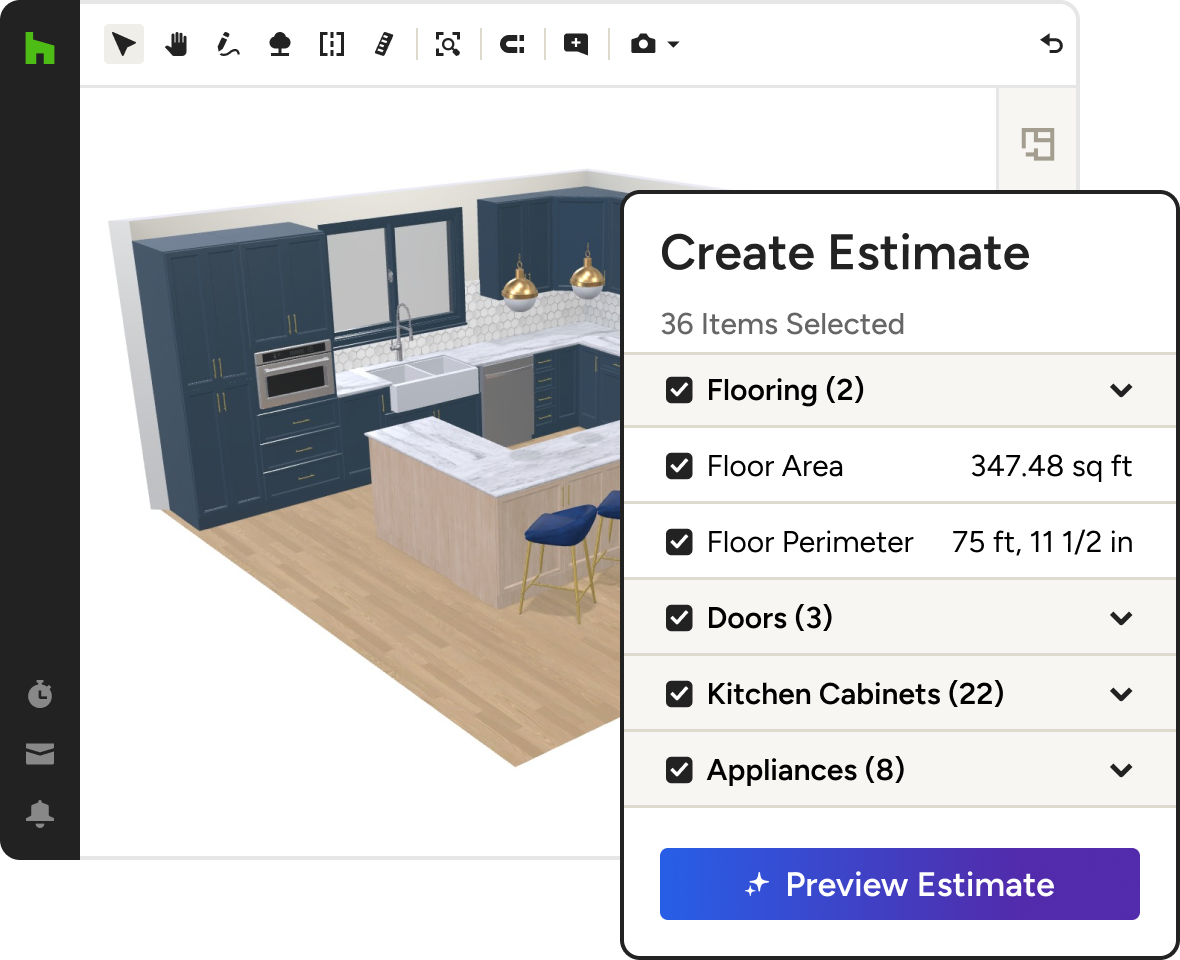
Task: Deselect the Appliances checkbox
Action: coord(679,770)
